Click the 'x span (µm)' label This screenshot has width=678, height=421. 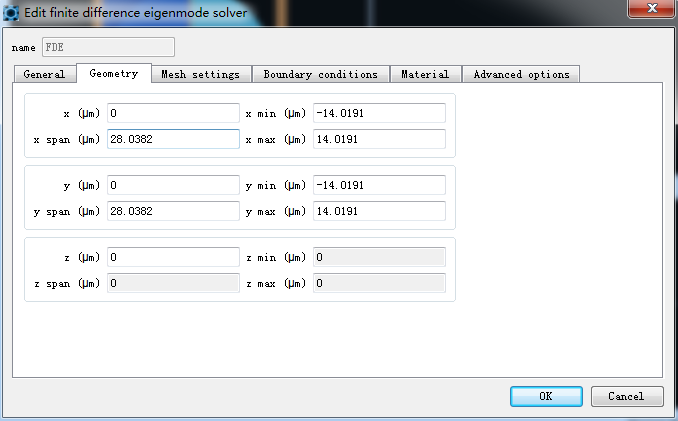(67, 140)
